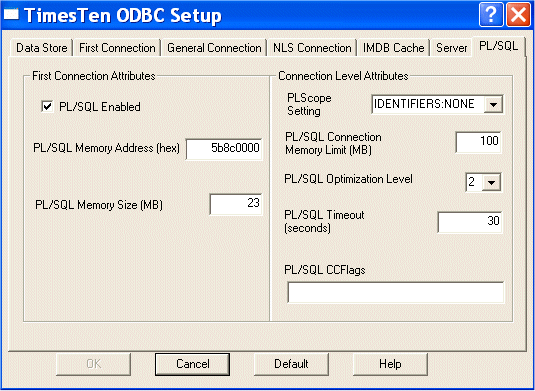535x391 pixels.
Task: Click the question mark help icon in title bar
Action: [x=491, y=15]
